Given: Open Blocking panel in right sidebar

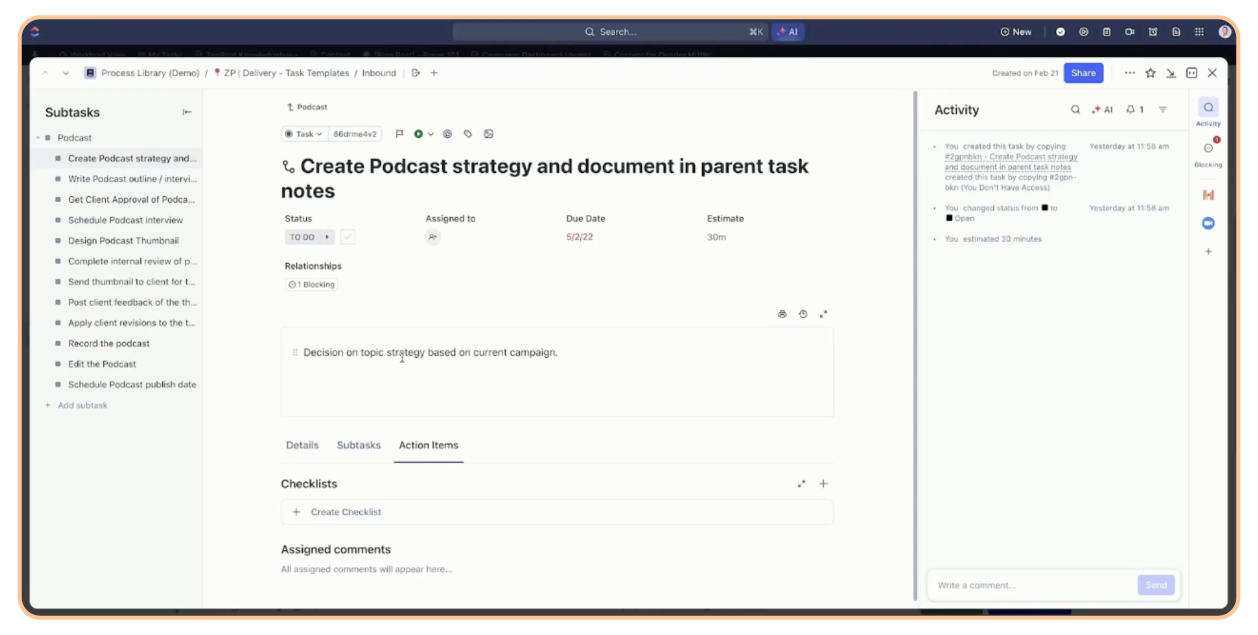Looking at the screenshot, I should (1208, 152).
